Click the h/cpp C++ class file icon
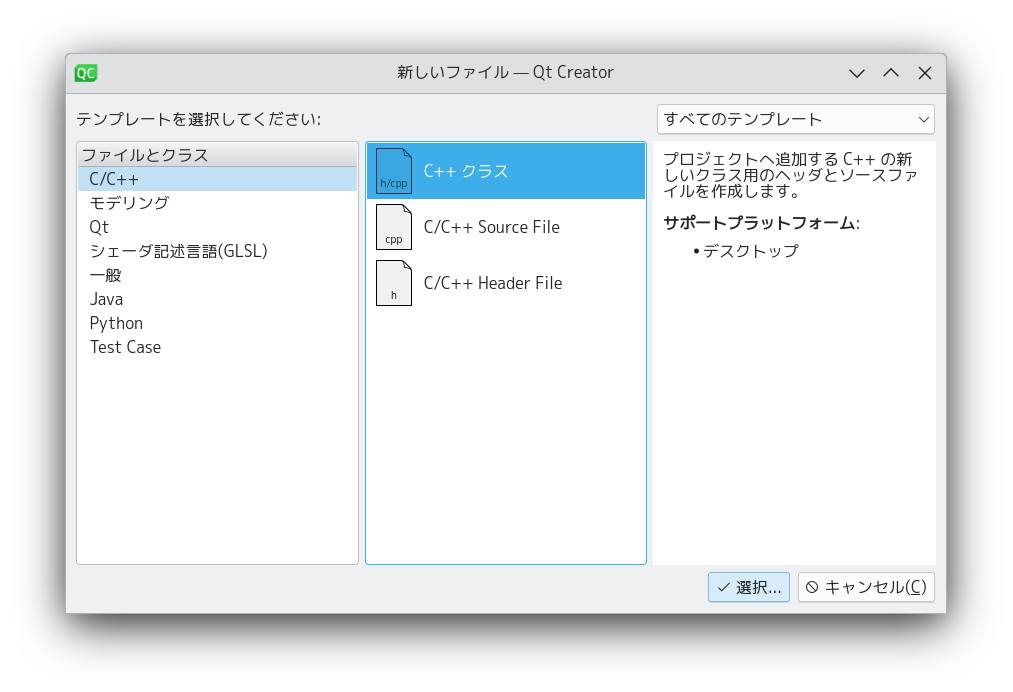Viewport: 1013px width, 692px height. 393,171
